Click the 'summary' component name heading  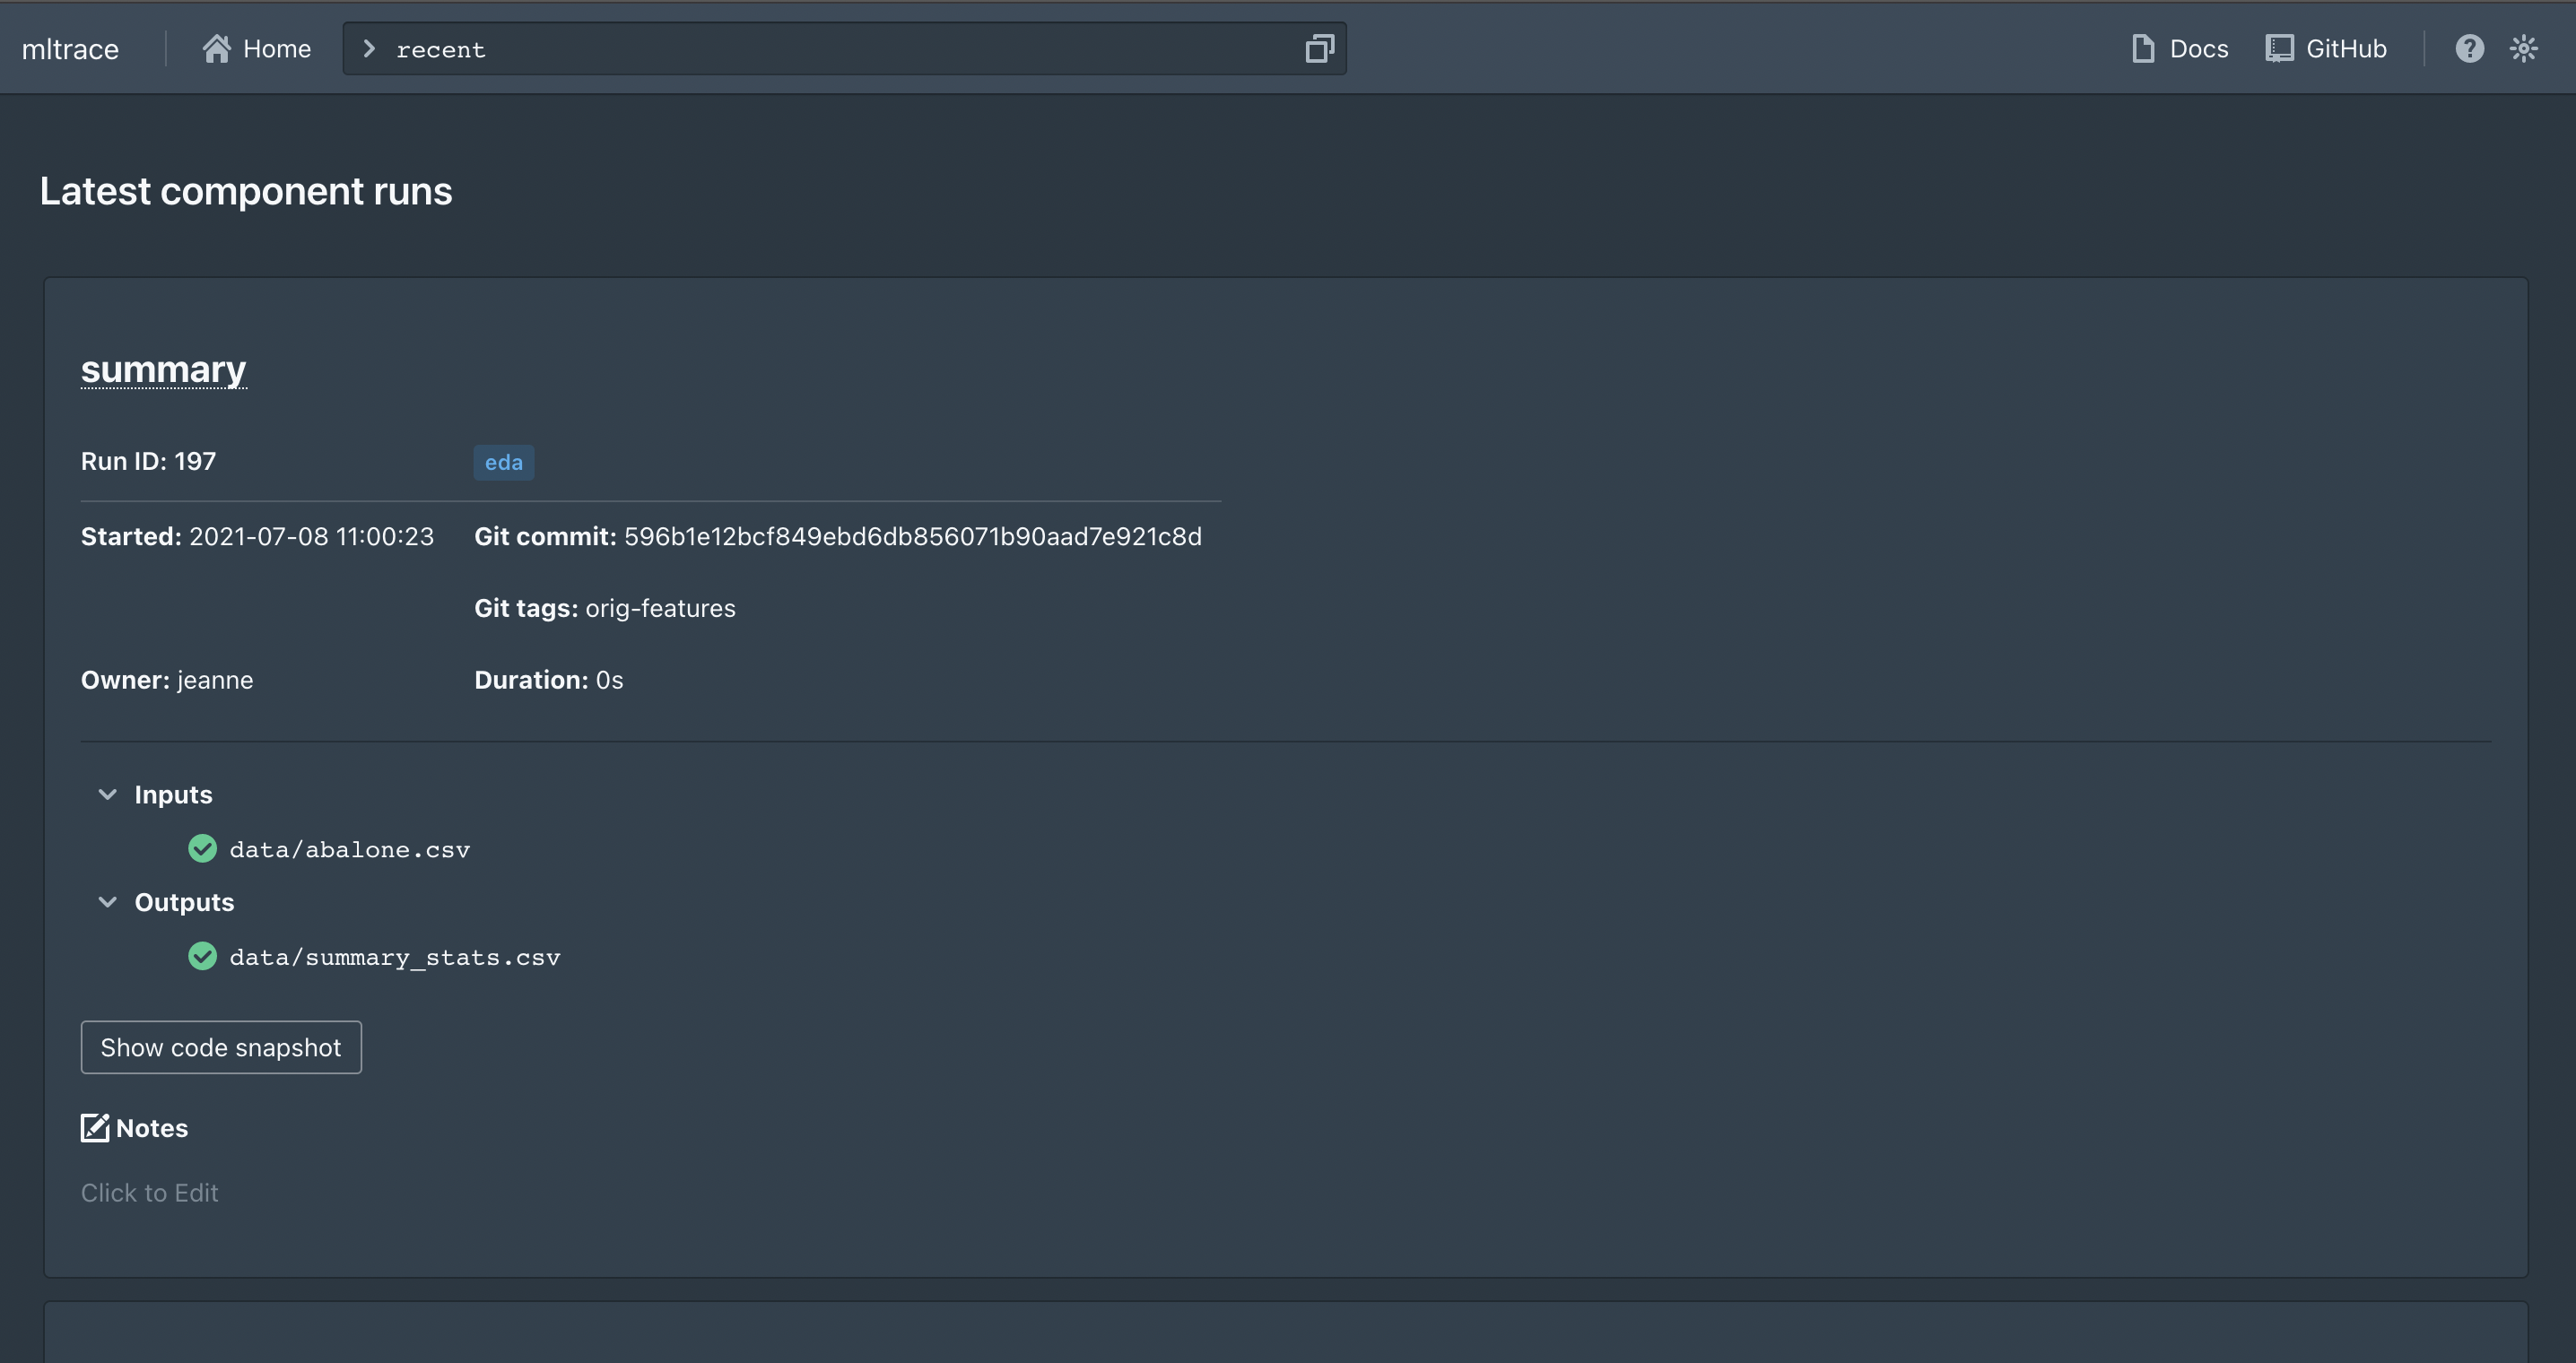click(163, 369)
